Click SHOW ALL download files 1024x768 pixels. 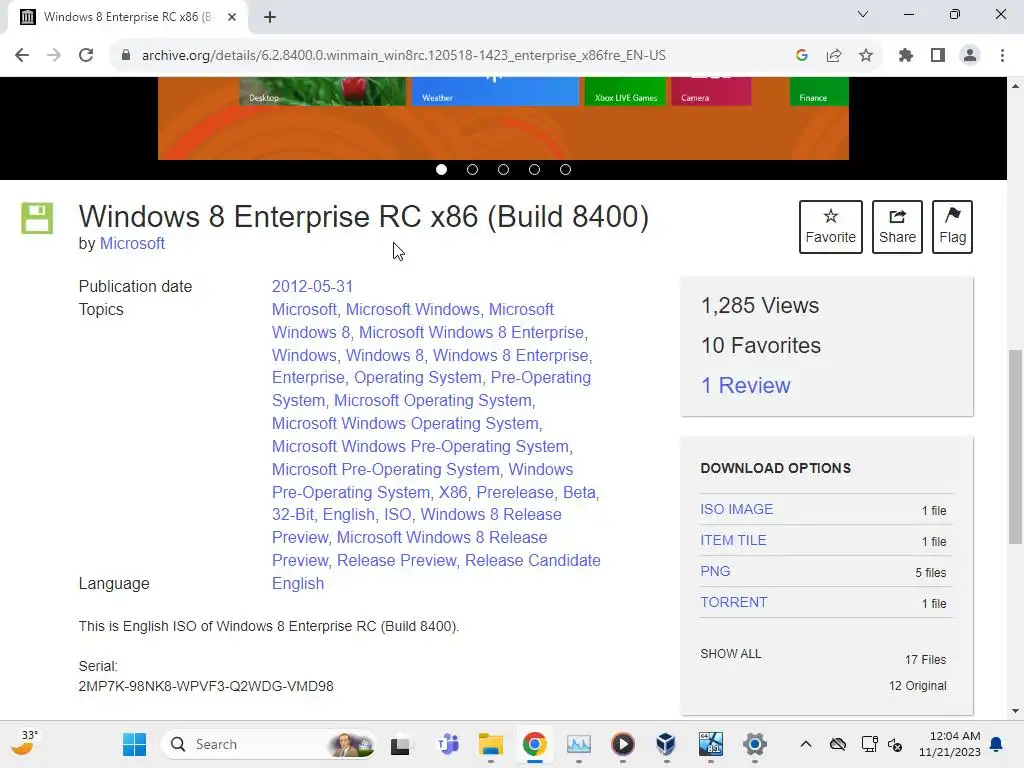(x=731, y=654)
